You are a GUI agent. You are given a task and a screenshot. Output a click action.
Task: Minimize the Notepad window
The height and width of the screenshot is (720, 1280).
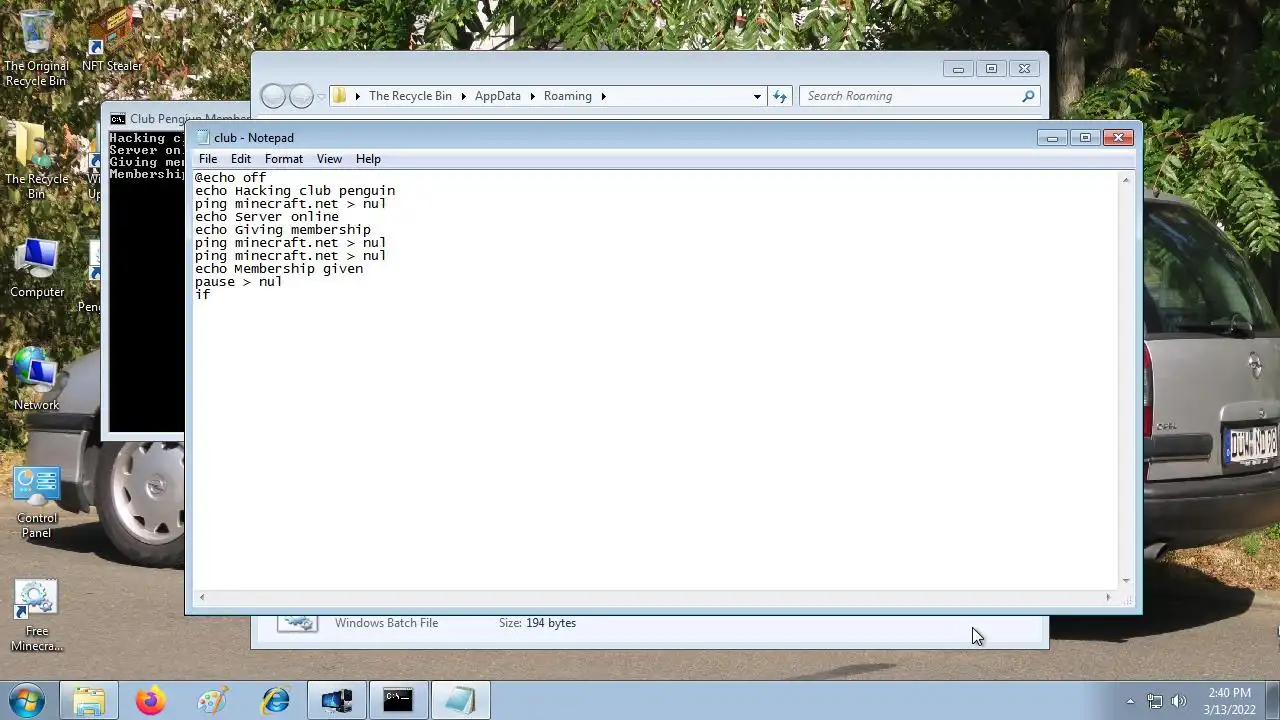(x=1052, y=138)
